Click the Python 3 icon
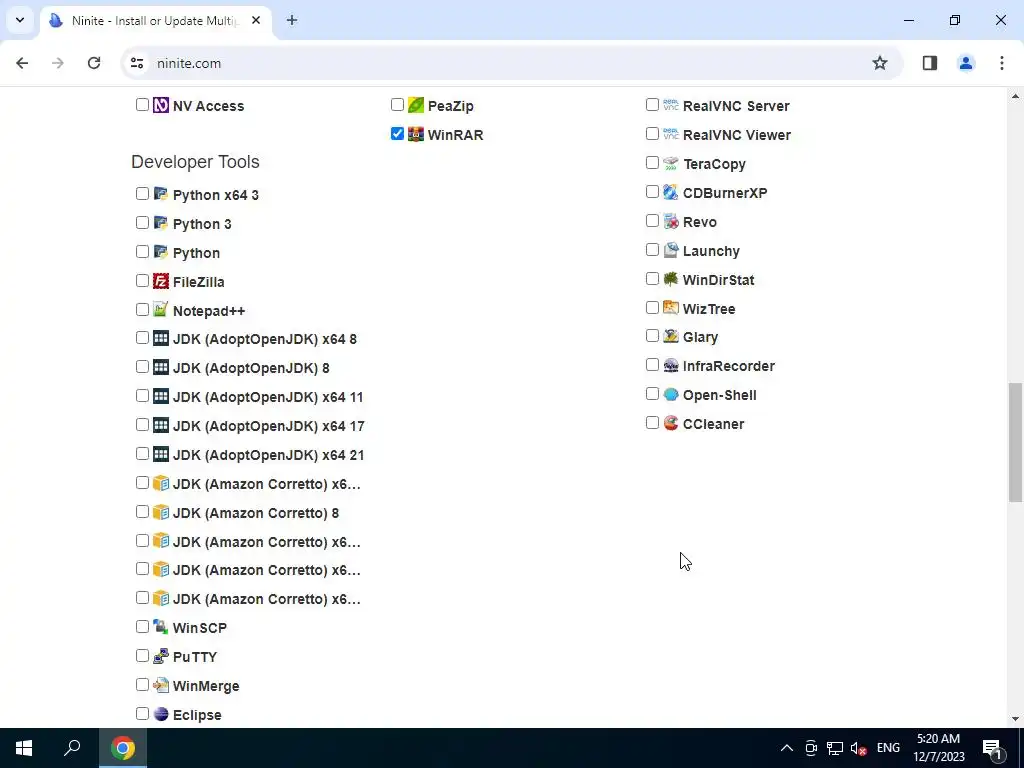This screenshot has width=1024, height=768. click(161, 223)
